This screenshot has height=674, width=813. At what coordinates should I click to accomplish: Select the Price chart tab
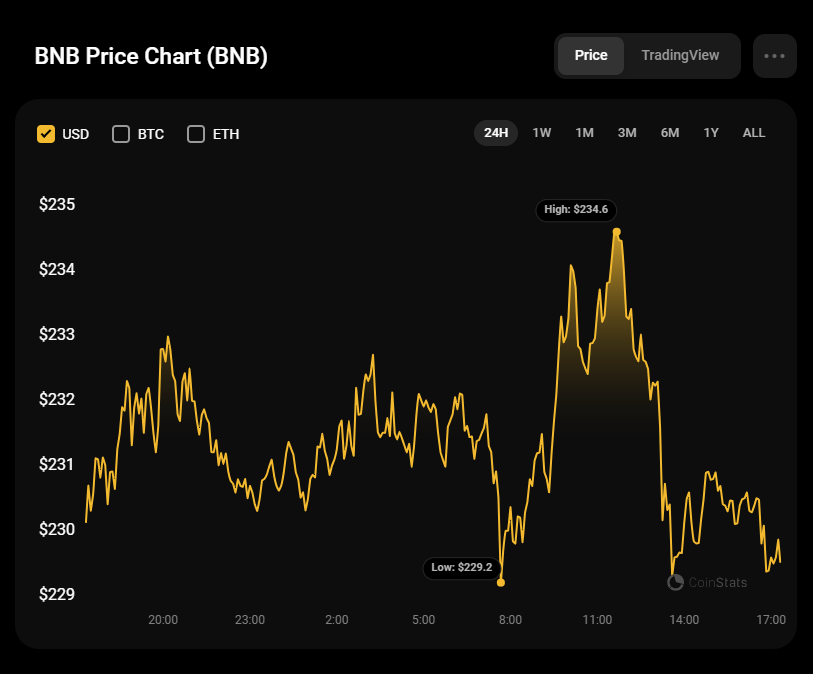[591, 56]
